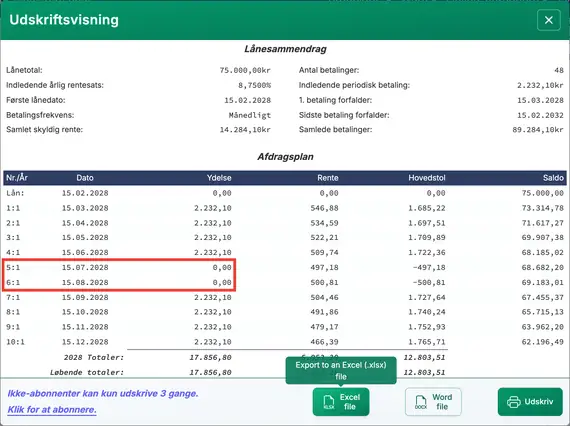Open the 'Klik for at abonnere.' link
The width and height of the screenshot is (570, 426).
52,410
